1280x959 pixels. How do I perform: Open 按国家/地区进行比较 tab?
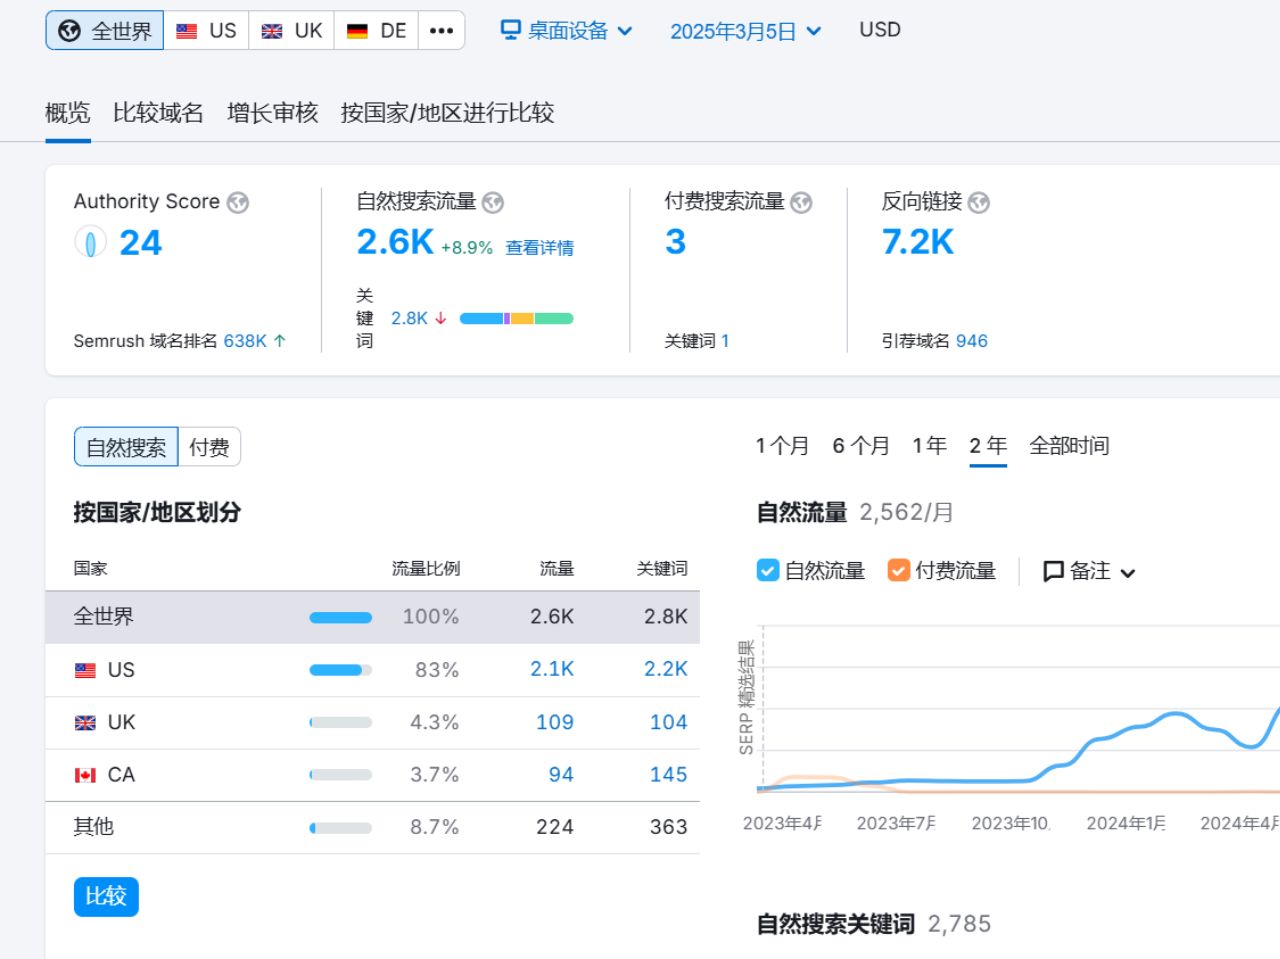click(447, 113)
